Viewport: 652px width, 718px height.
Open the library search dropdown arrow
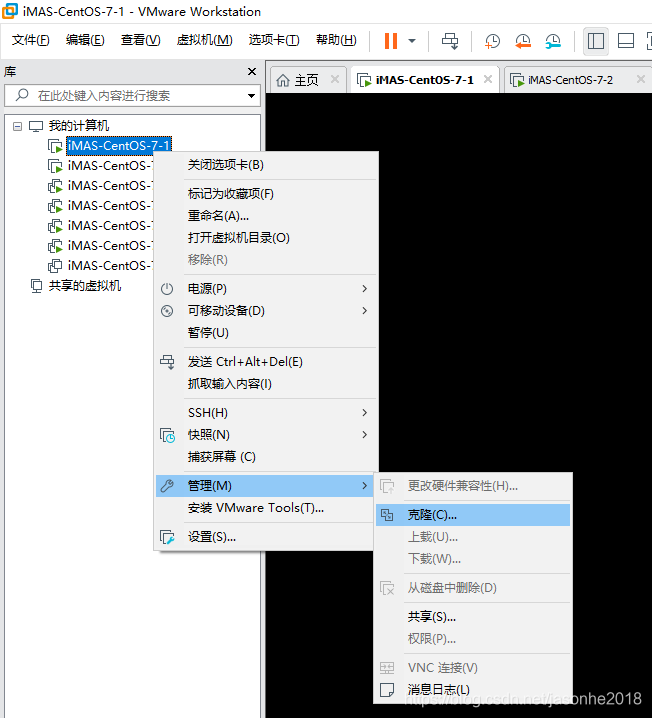coord(251,96)
